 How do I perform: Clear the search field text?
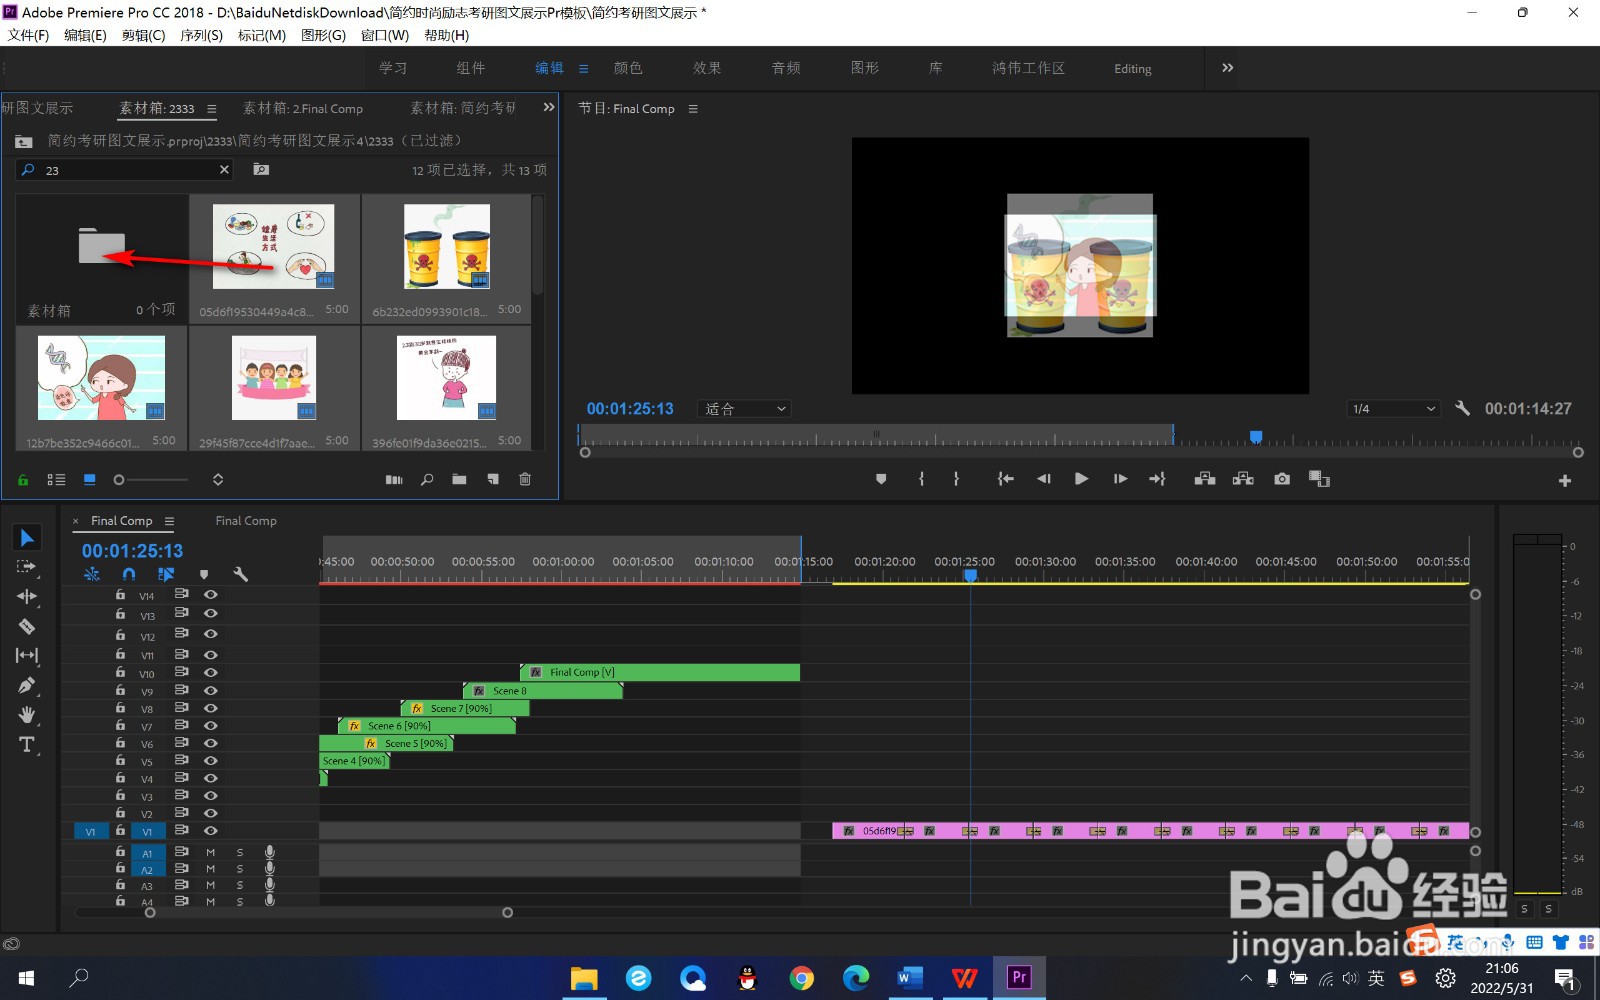(224, 170)
